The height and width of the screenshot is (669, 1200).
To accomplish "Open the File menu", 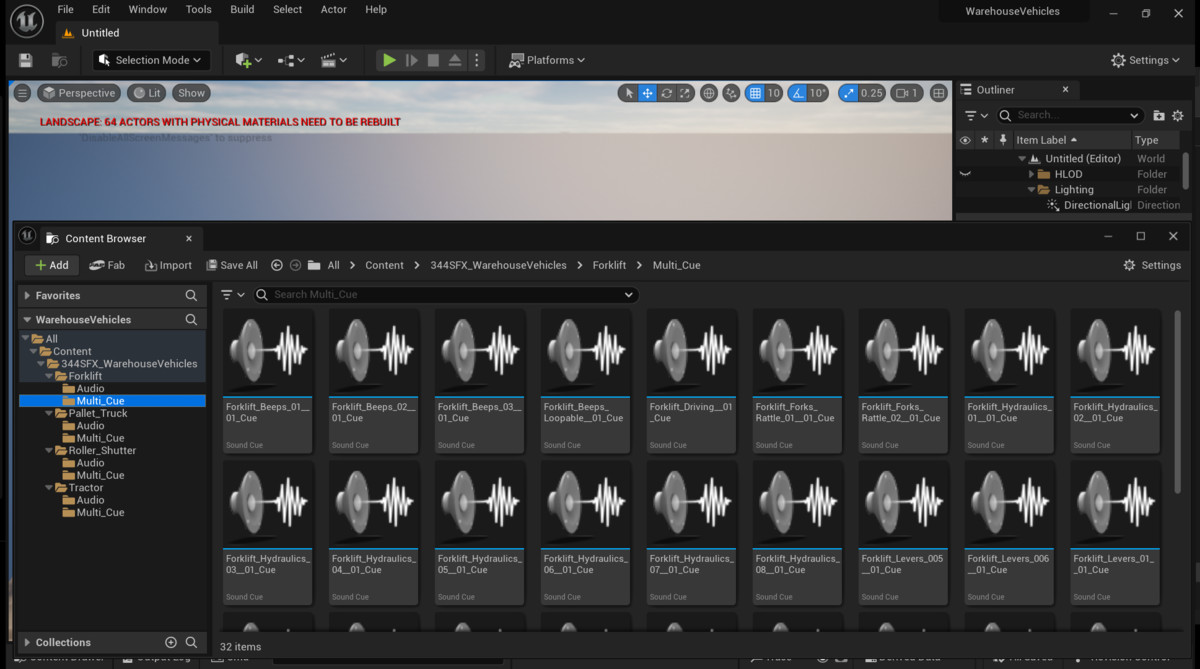I will point(65,9).
